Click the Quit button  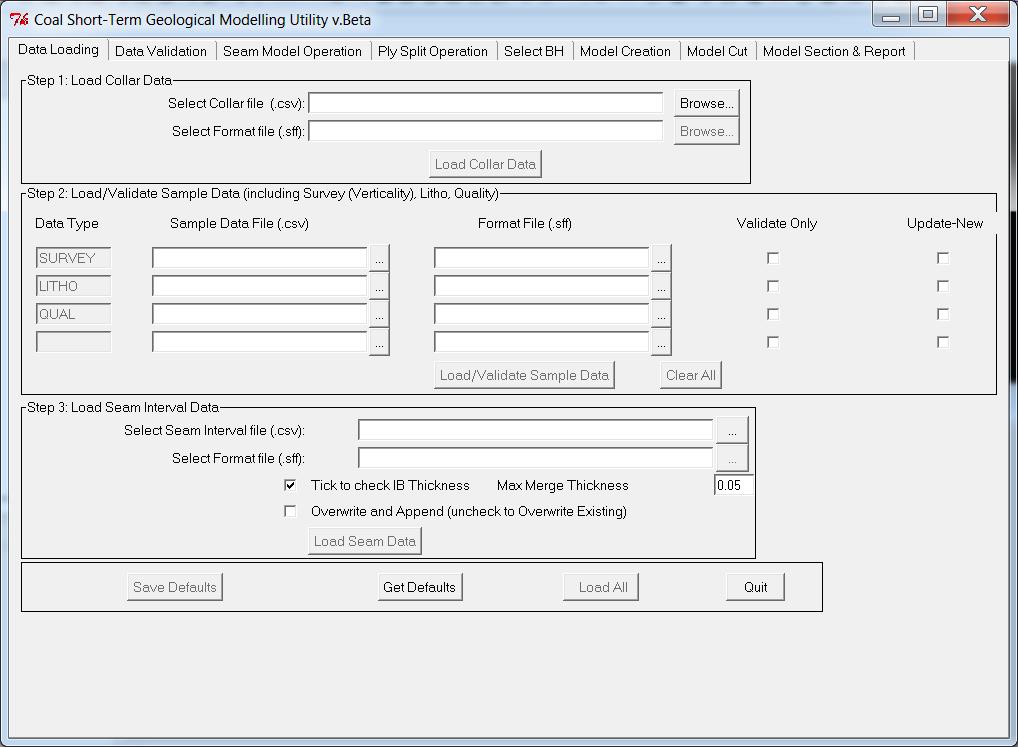click(x=753, y=587)
